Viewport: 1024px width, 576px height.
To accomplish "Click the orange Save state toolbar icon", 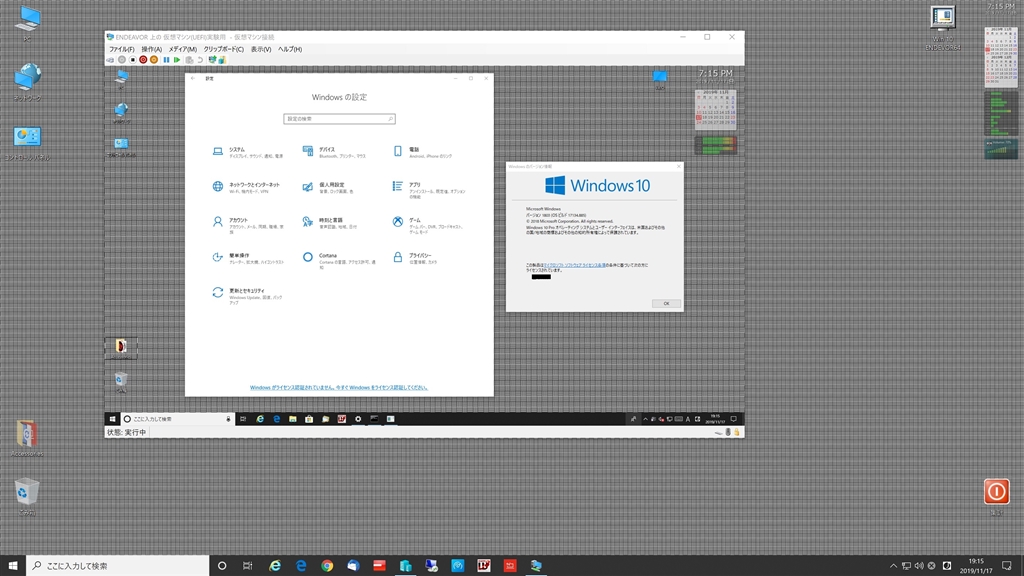I will pyautogui.click(x=154, y=60).
